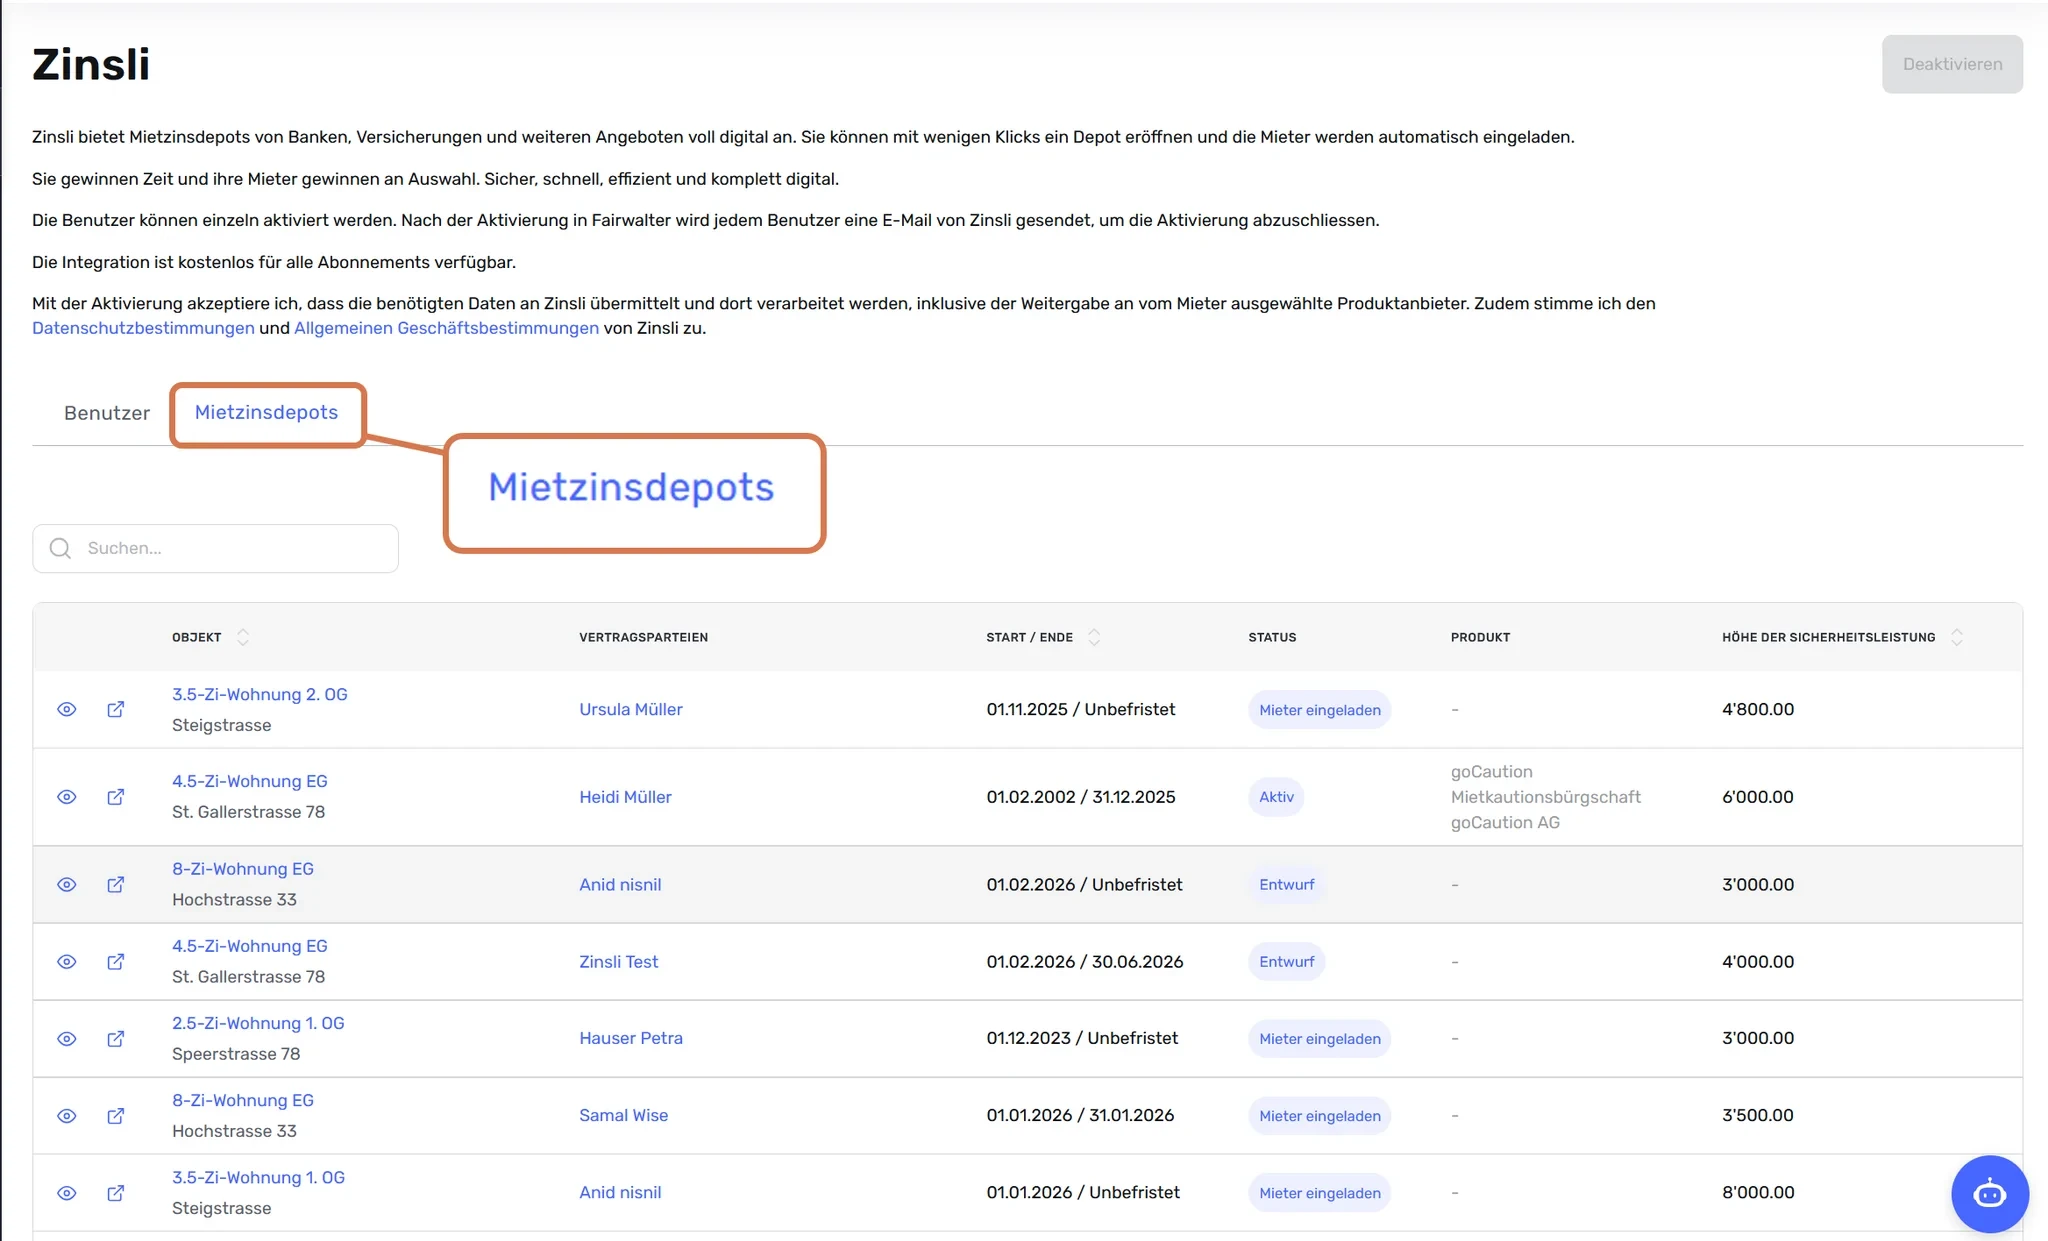Sort by Höhe der Sicherheitsleistung column

tap(1957, 637)
